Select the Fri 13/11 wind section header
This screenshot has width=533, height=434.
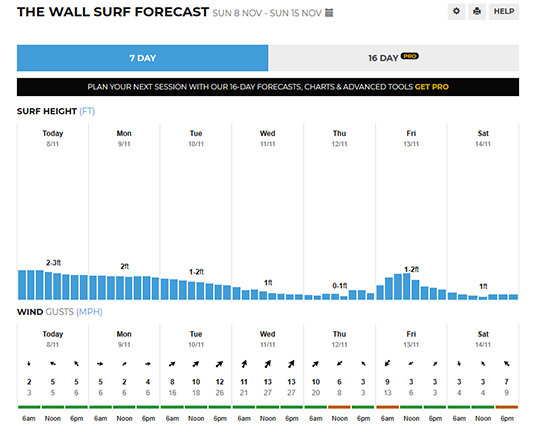(411, 339)
